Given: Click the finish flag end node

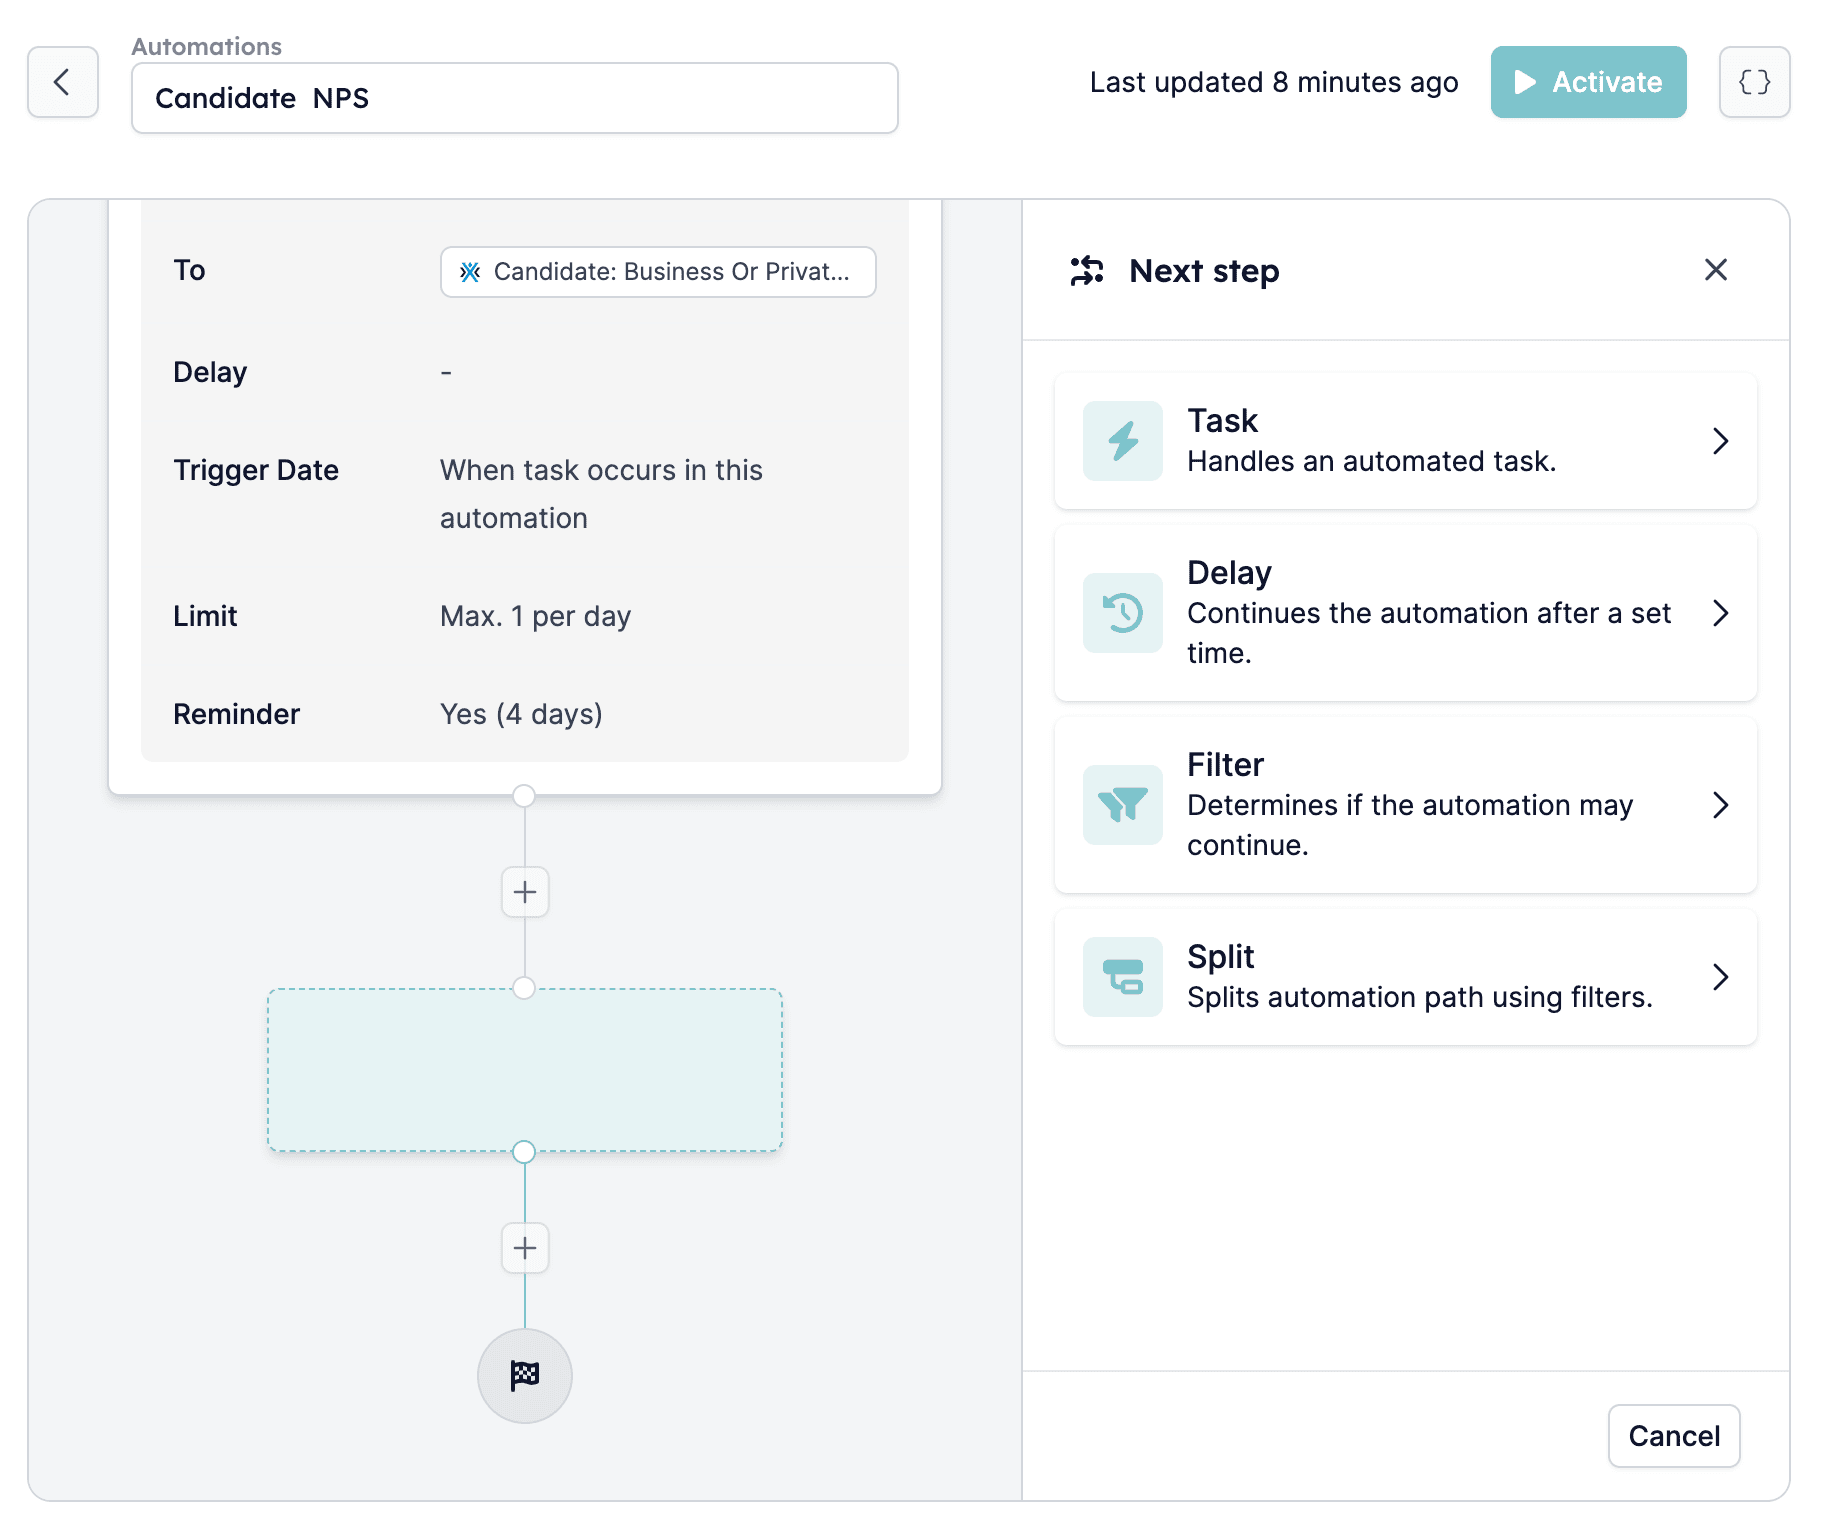Looking at the screenshot, I should 525,1376.
